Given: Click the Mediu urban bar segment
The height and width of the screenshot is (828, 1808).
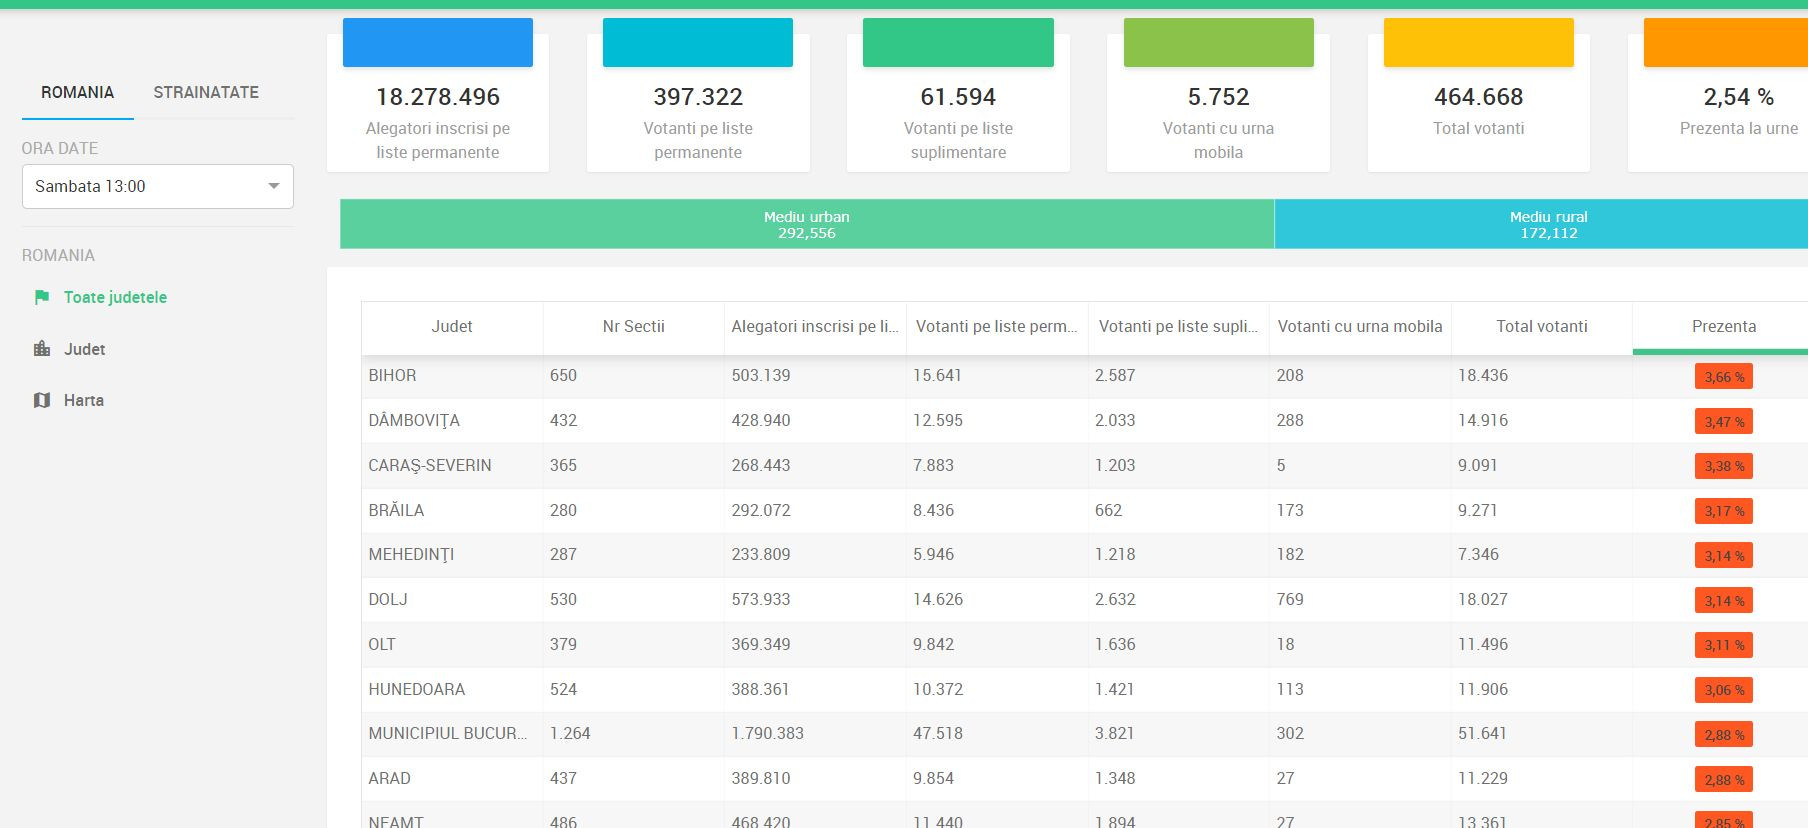Looking at the screenshot, I should (806, 224).
